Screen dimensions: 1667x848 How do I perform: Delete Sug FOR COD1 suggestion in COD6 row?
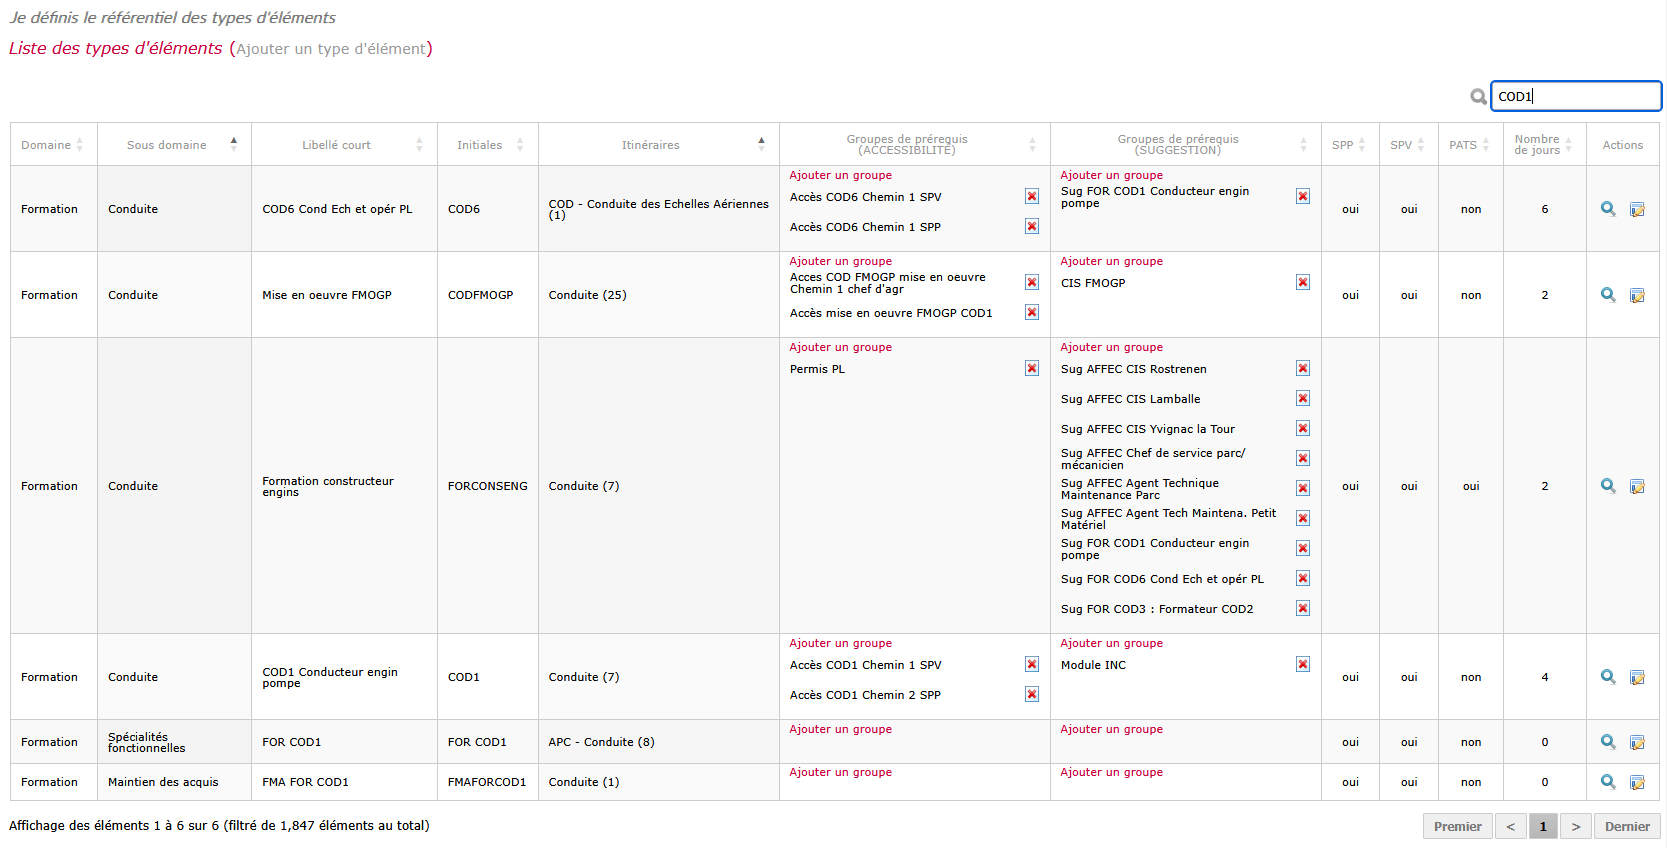tap(1303, 197)
